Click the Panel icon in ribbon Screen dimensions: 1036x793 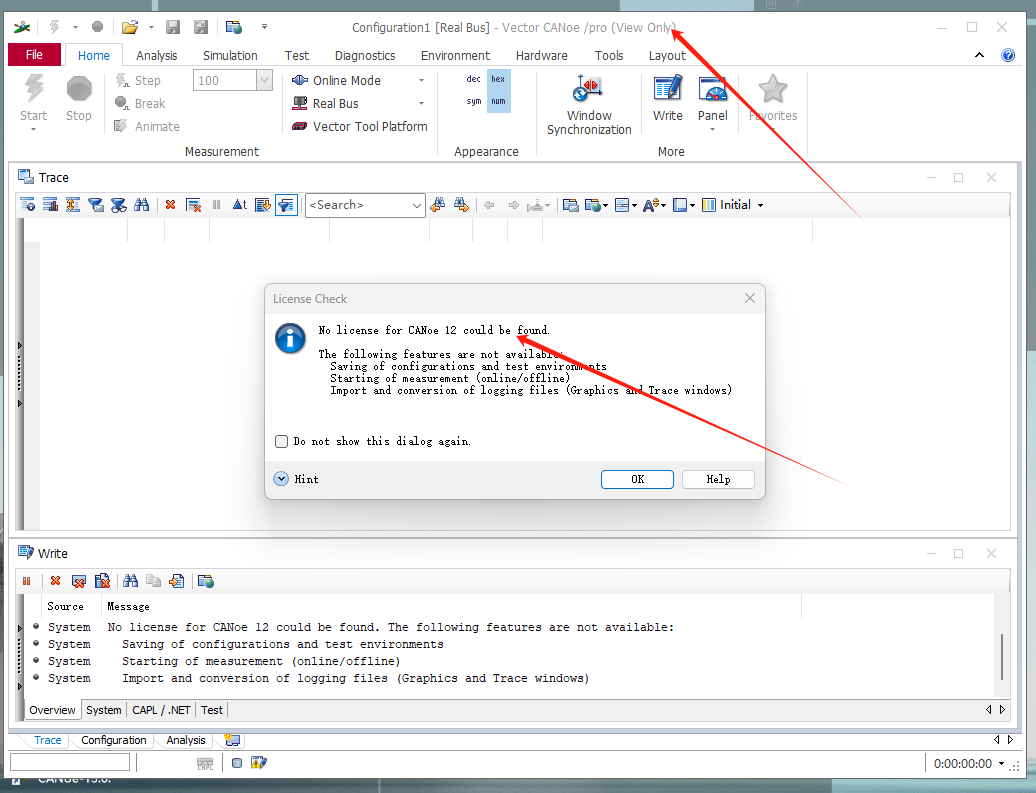[712, 88]
